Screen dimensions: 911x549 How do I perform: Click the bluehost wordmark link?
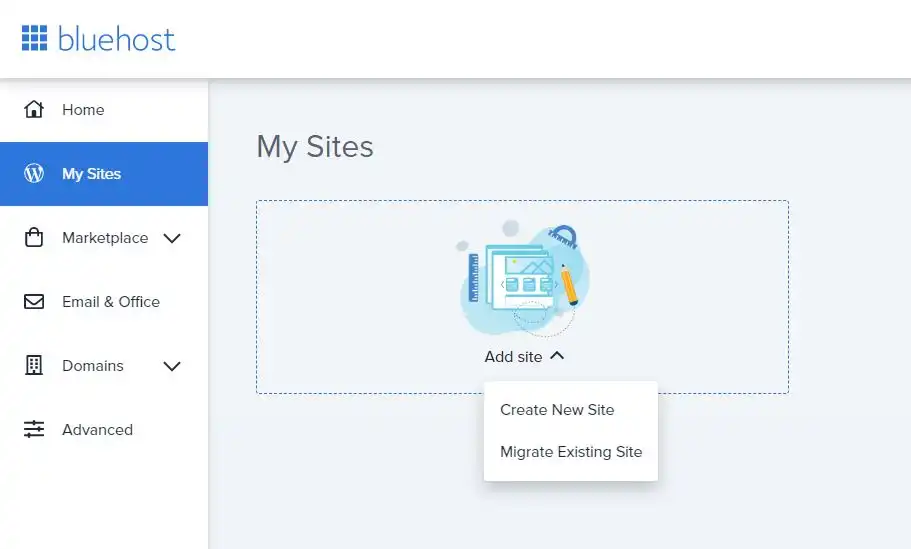(x=116, y=40)
